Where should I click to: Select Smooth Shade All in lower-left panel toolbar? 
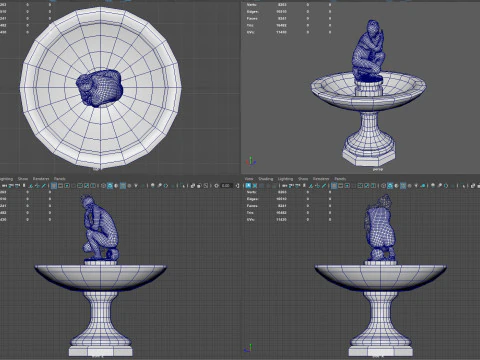coord(110,186)
